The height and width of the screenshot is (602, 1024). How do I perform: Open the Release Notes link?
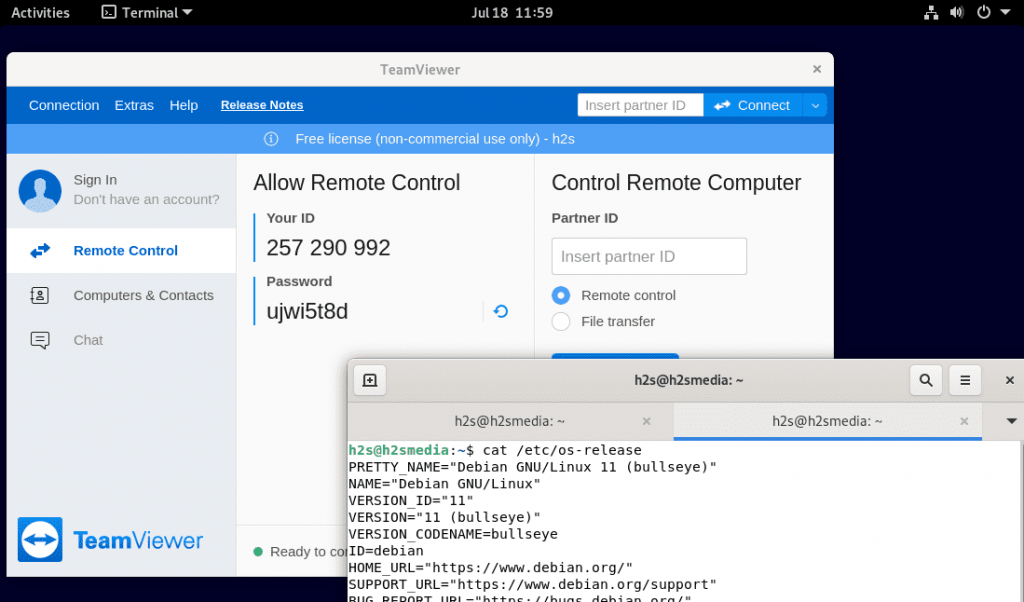(261, 104)
